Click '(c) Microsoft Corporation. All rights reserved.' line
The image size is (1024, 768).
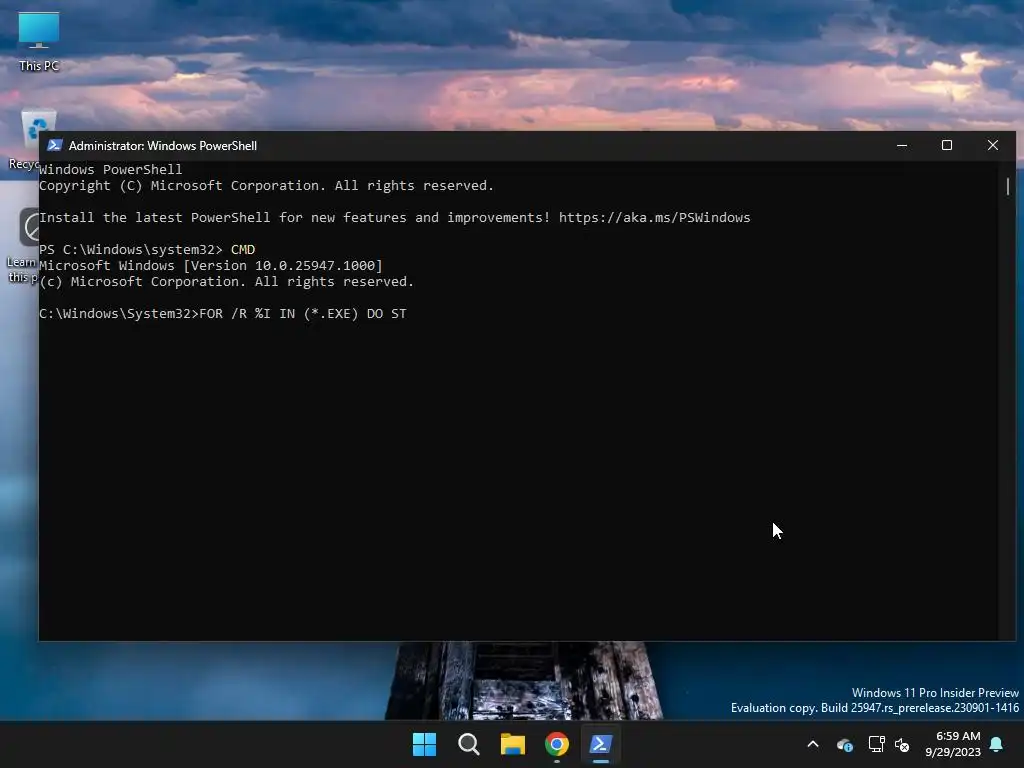coord(227,281)
